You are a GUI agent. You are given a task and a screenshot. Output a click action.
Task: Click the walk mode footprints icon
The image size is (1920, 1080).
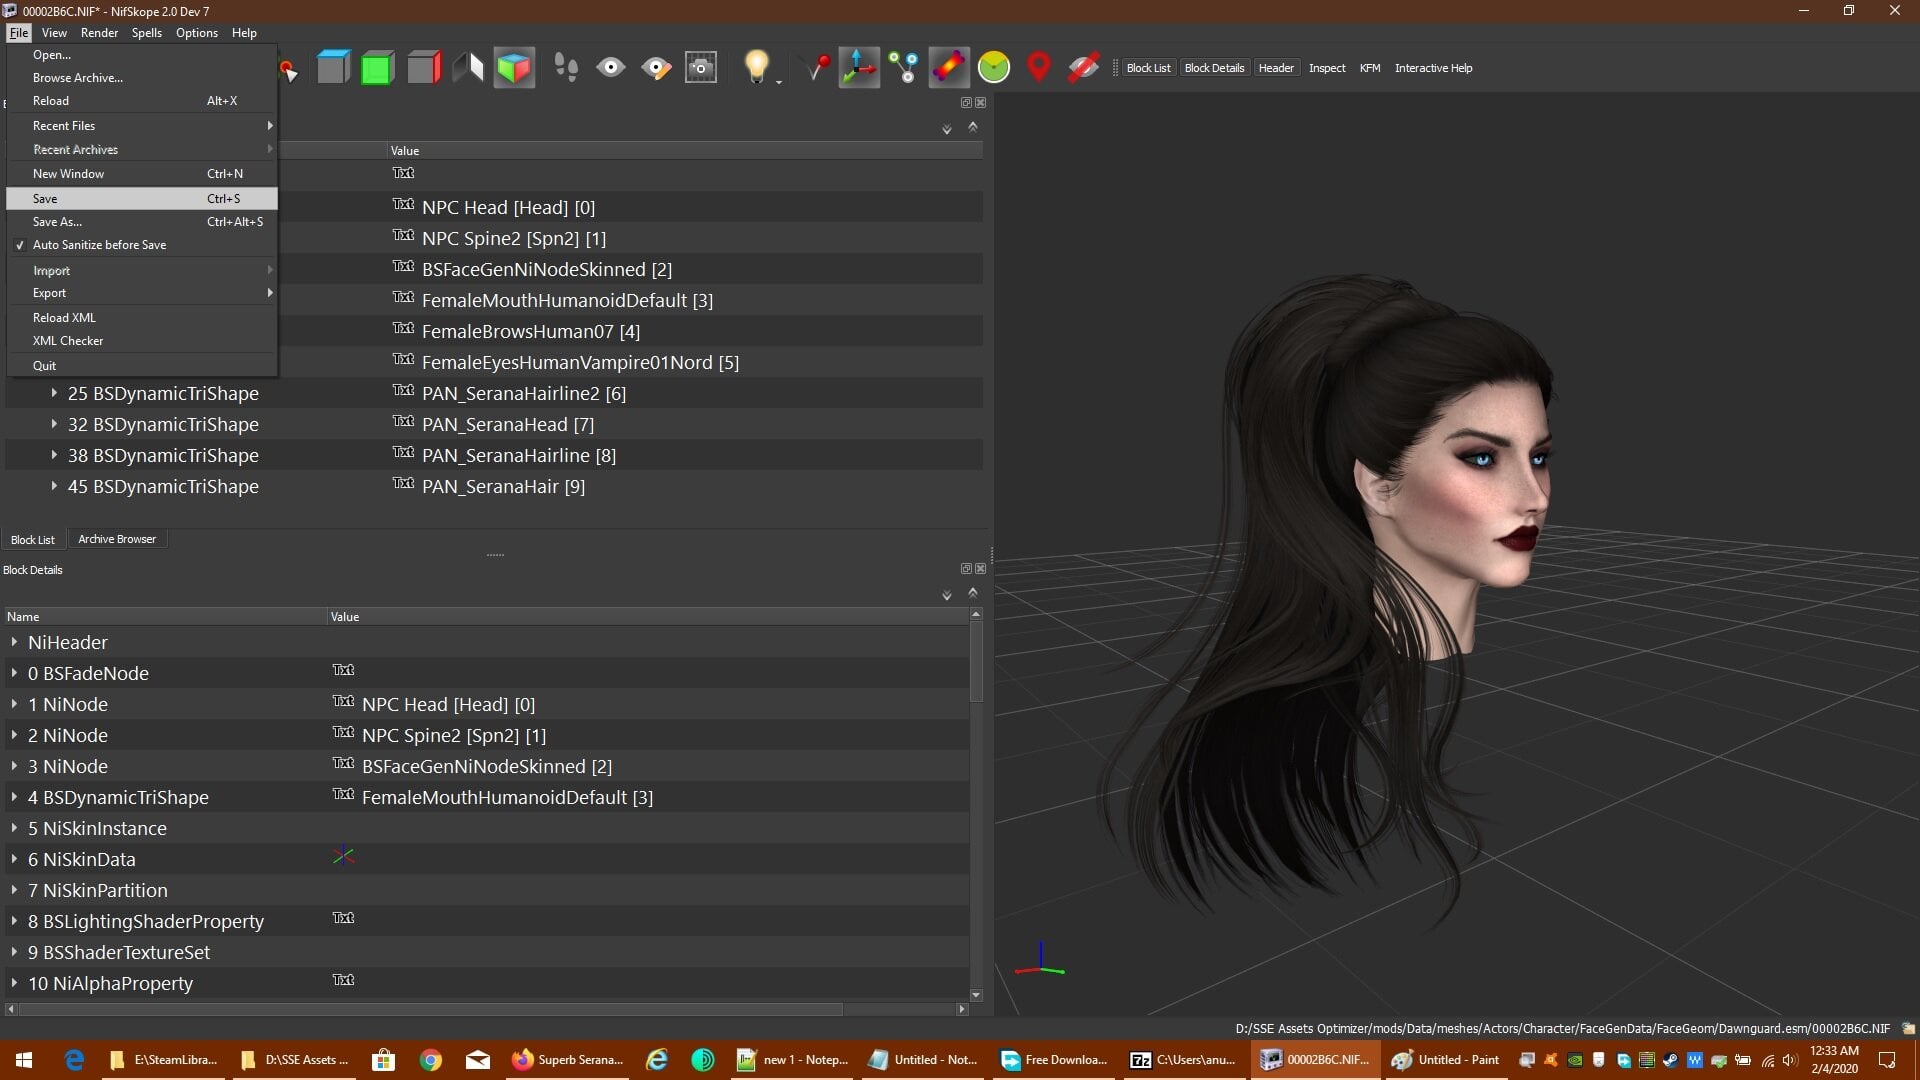pyautogui.click(x=566, y=68)
